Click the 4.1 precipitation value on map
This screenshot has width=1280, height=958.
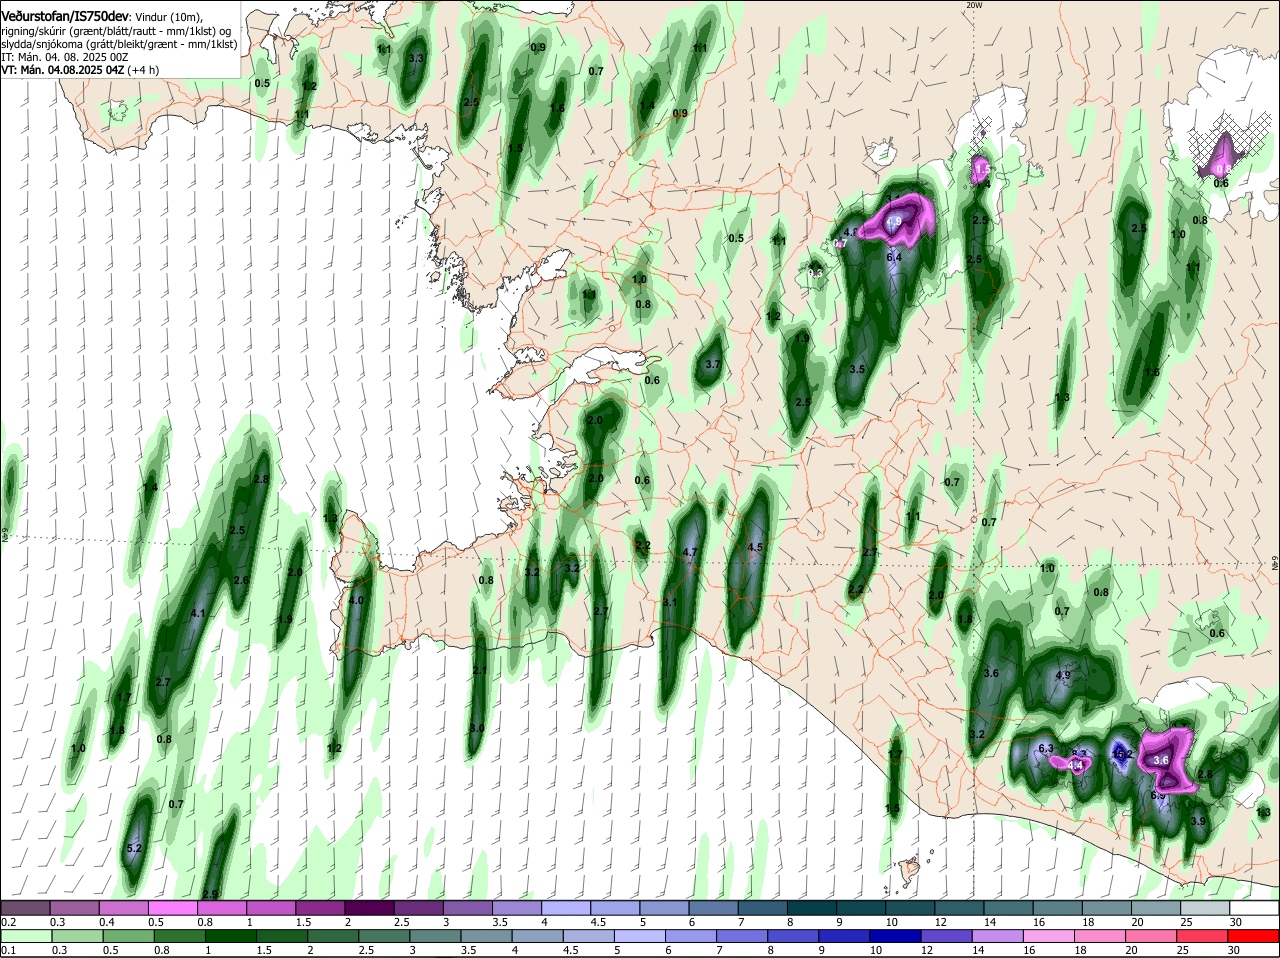[198, 613]
